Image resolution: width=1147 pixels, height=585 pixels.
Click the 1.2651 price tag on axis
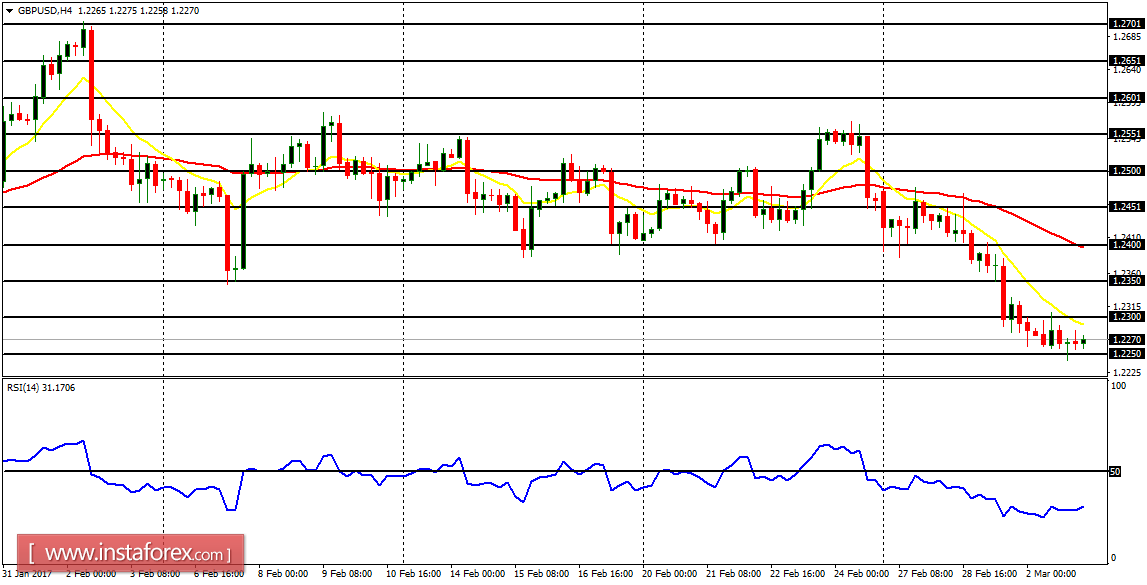click(1128, 58)
